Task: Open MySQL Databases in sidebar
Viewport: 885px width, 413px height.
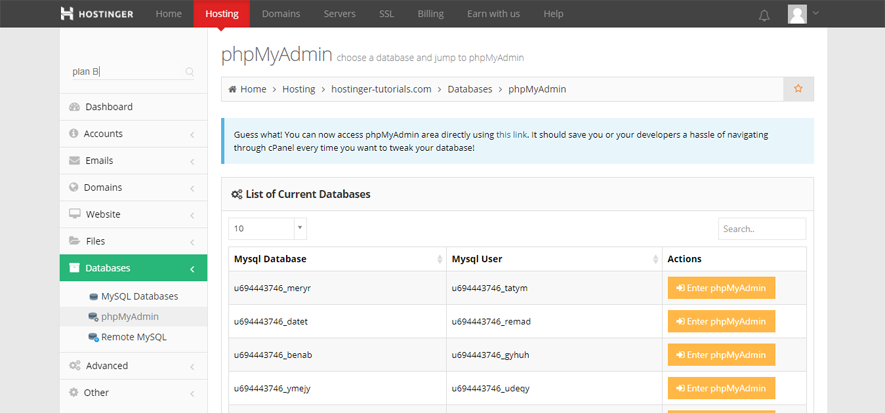Action: click(x=140, y=296)
